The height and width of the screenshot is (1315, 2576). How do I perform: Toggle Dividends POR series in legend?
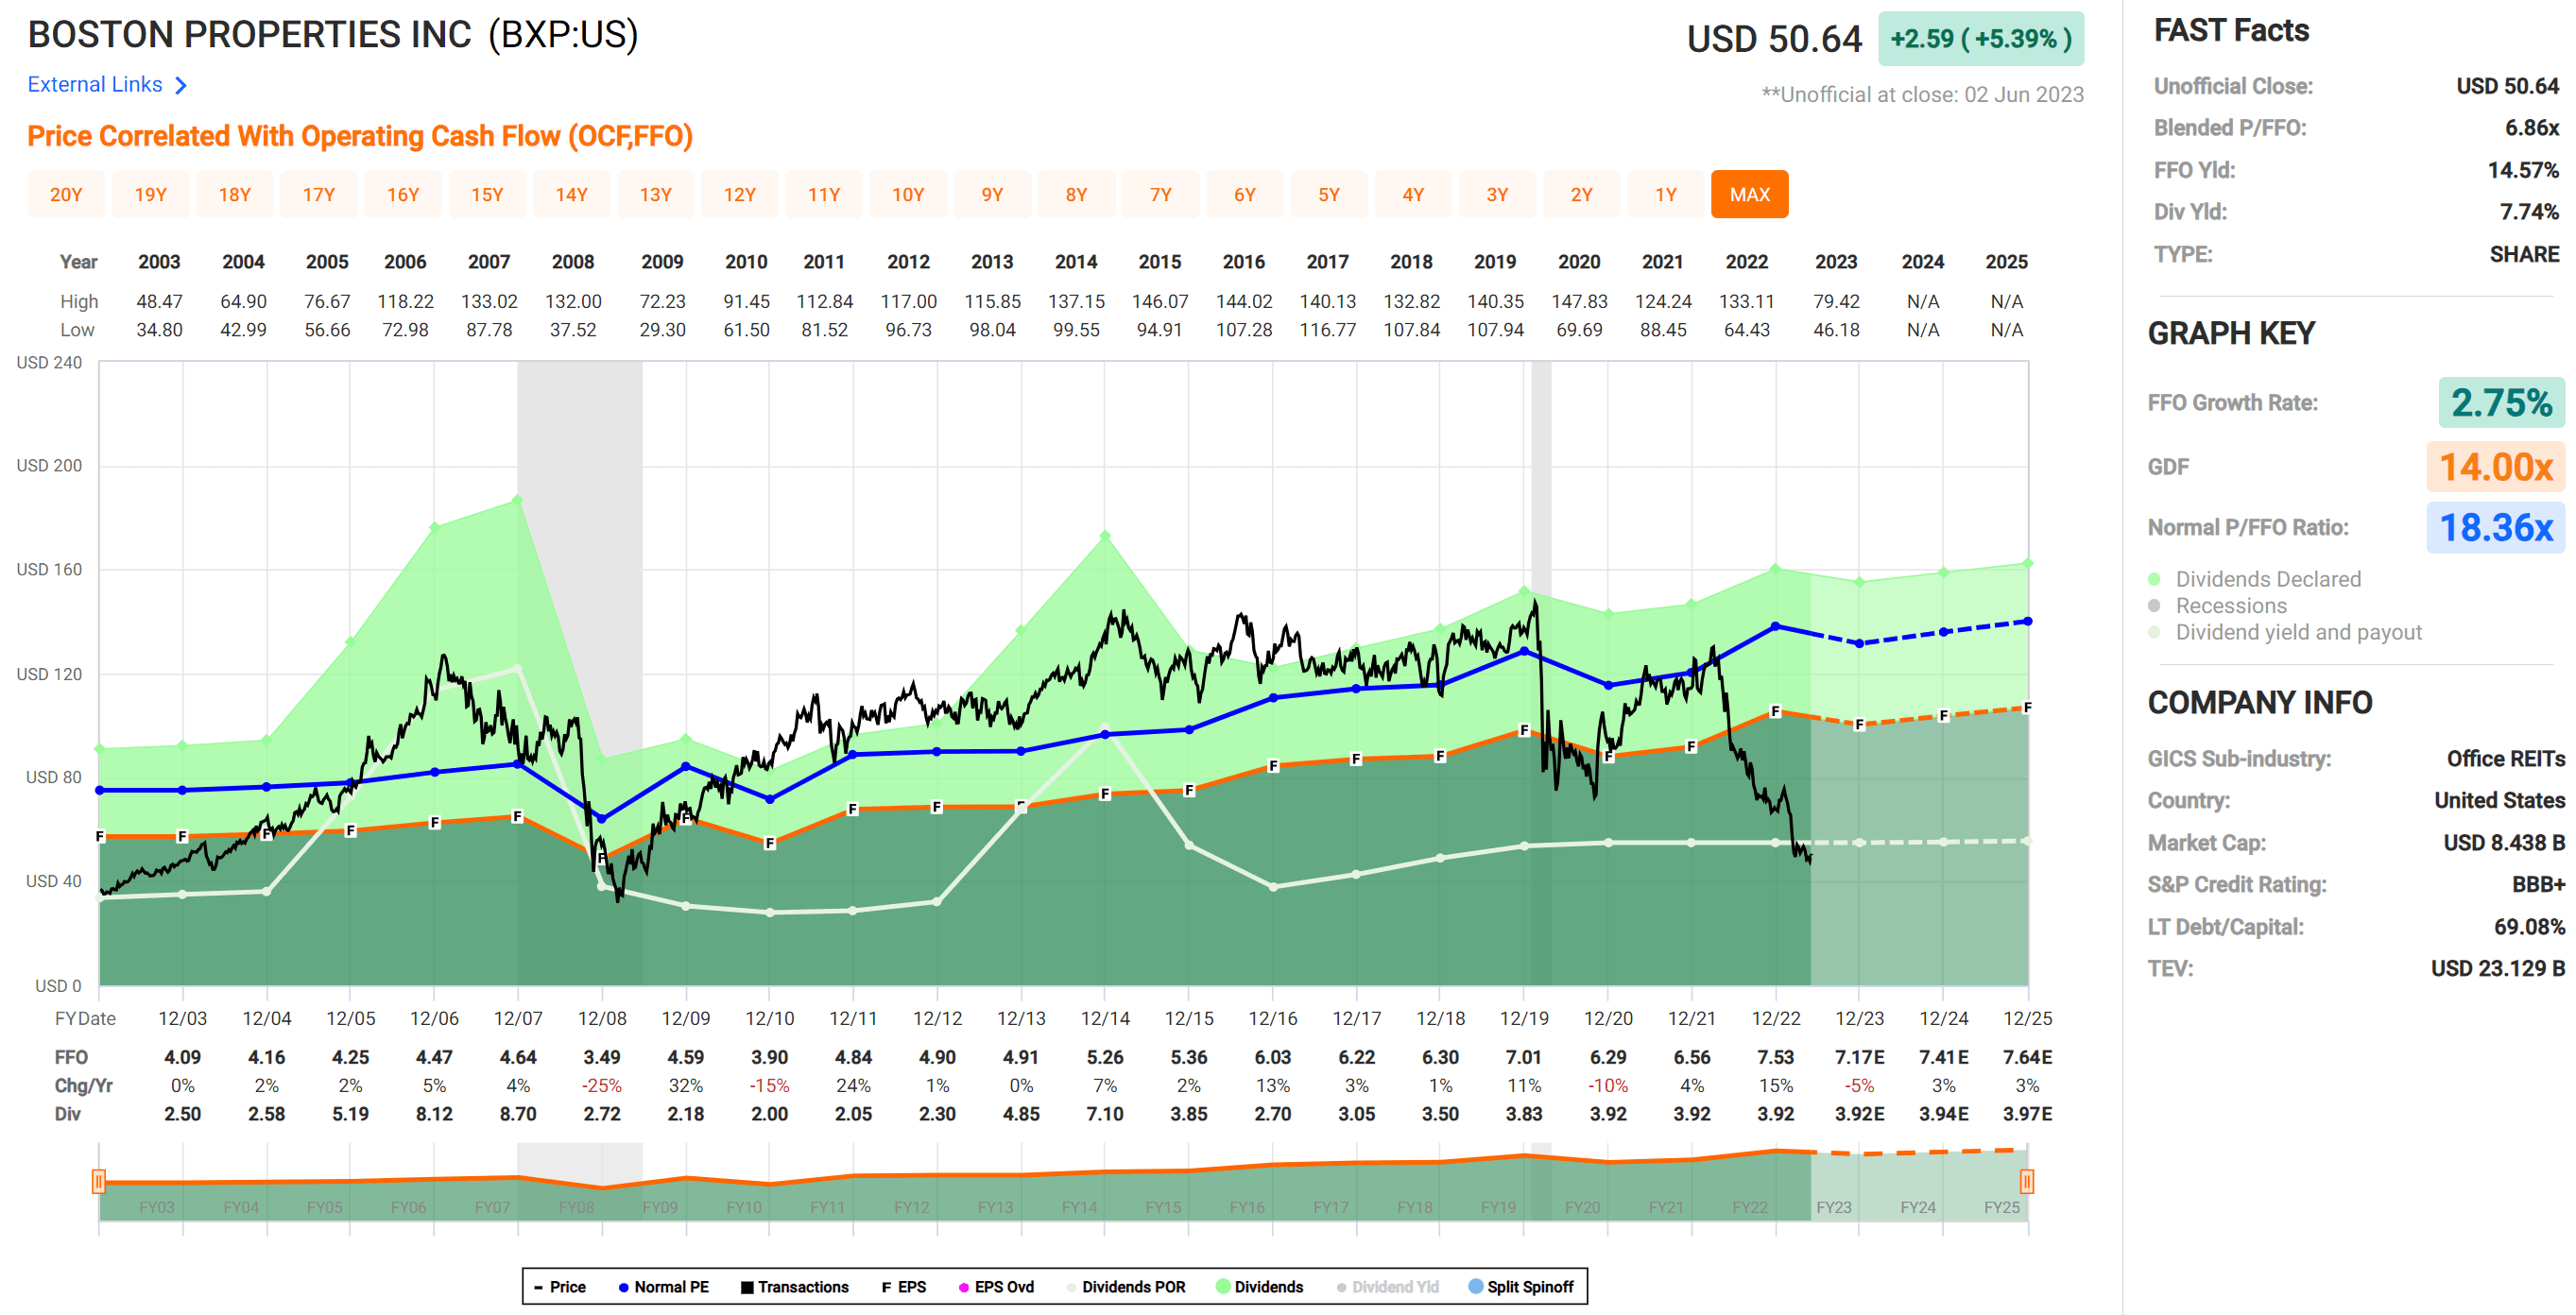(x=1126, y=1287)
